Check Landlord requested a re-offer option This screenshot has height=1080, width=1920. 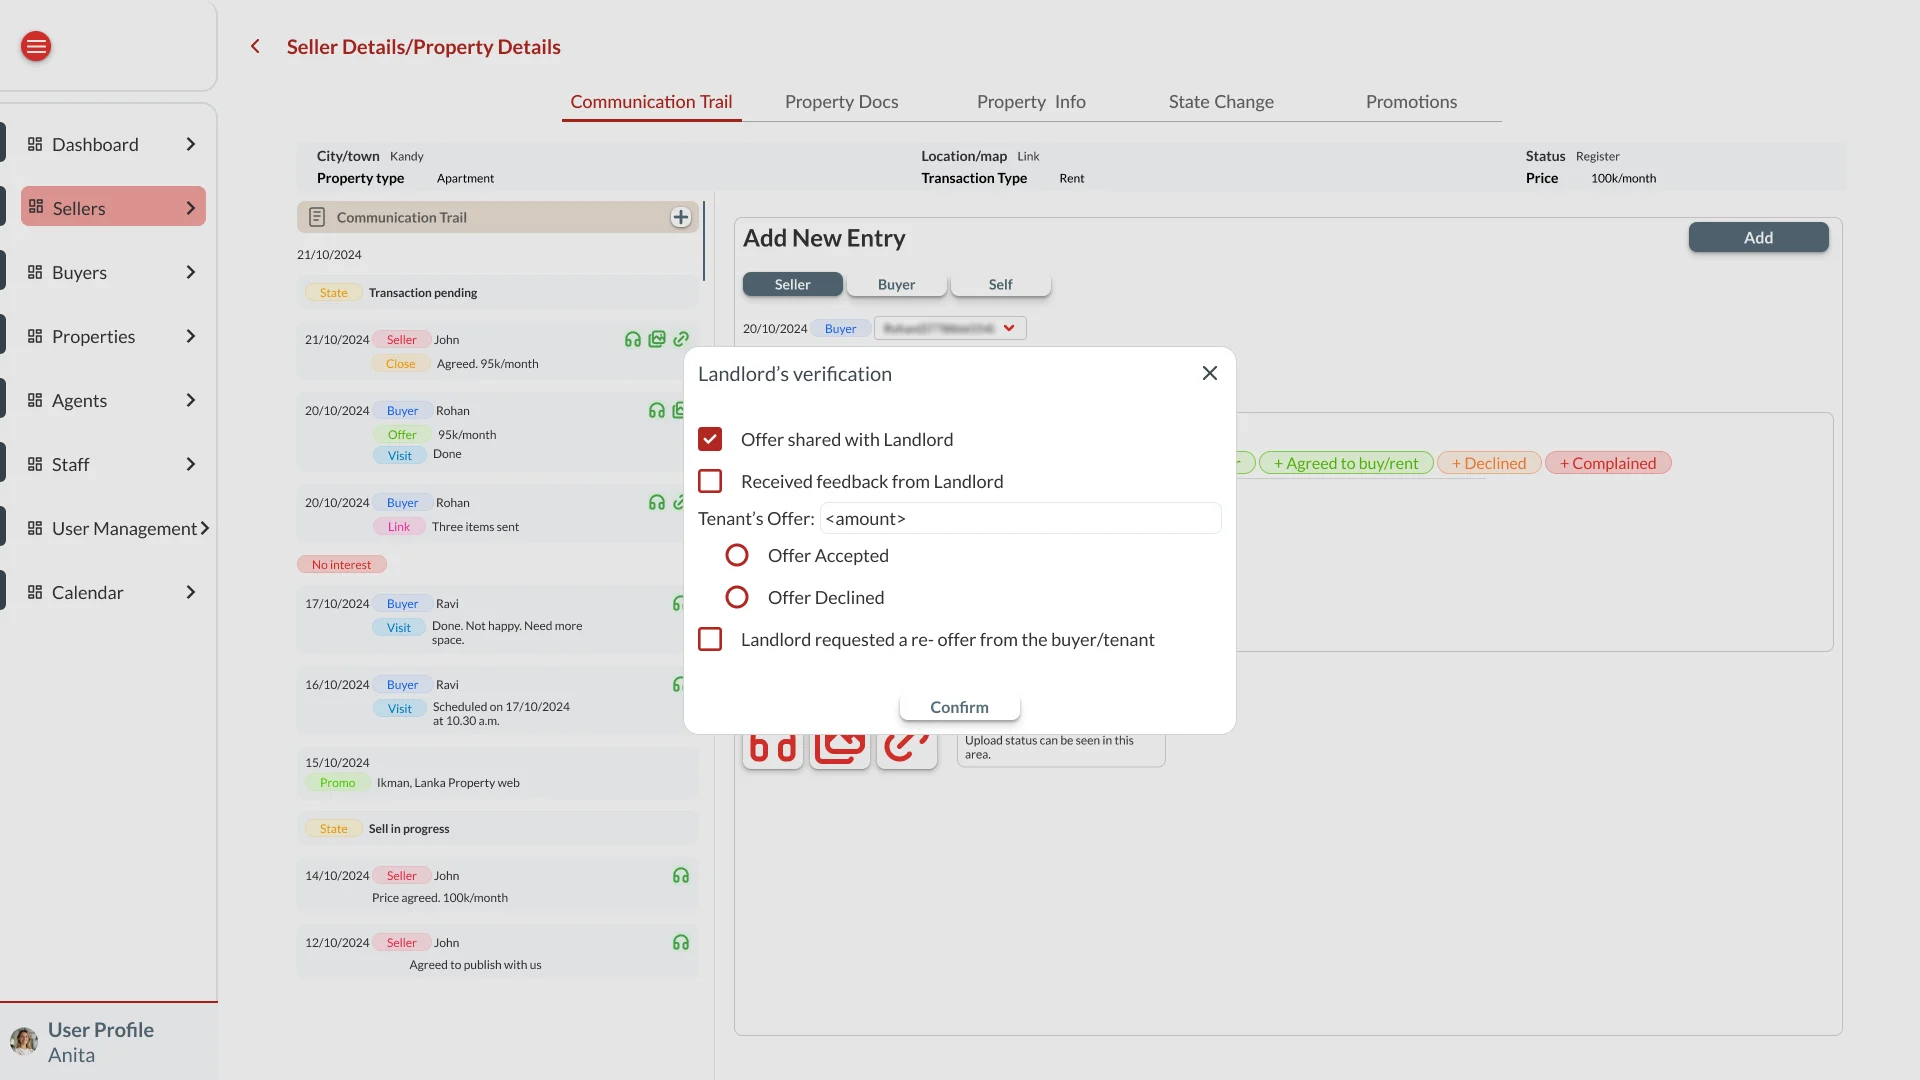point(710,639)
